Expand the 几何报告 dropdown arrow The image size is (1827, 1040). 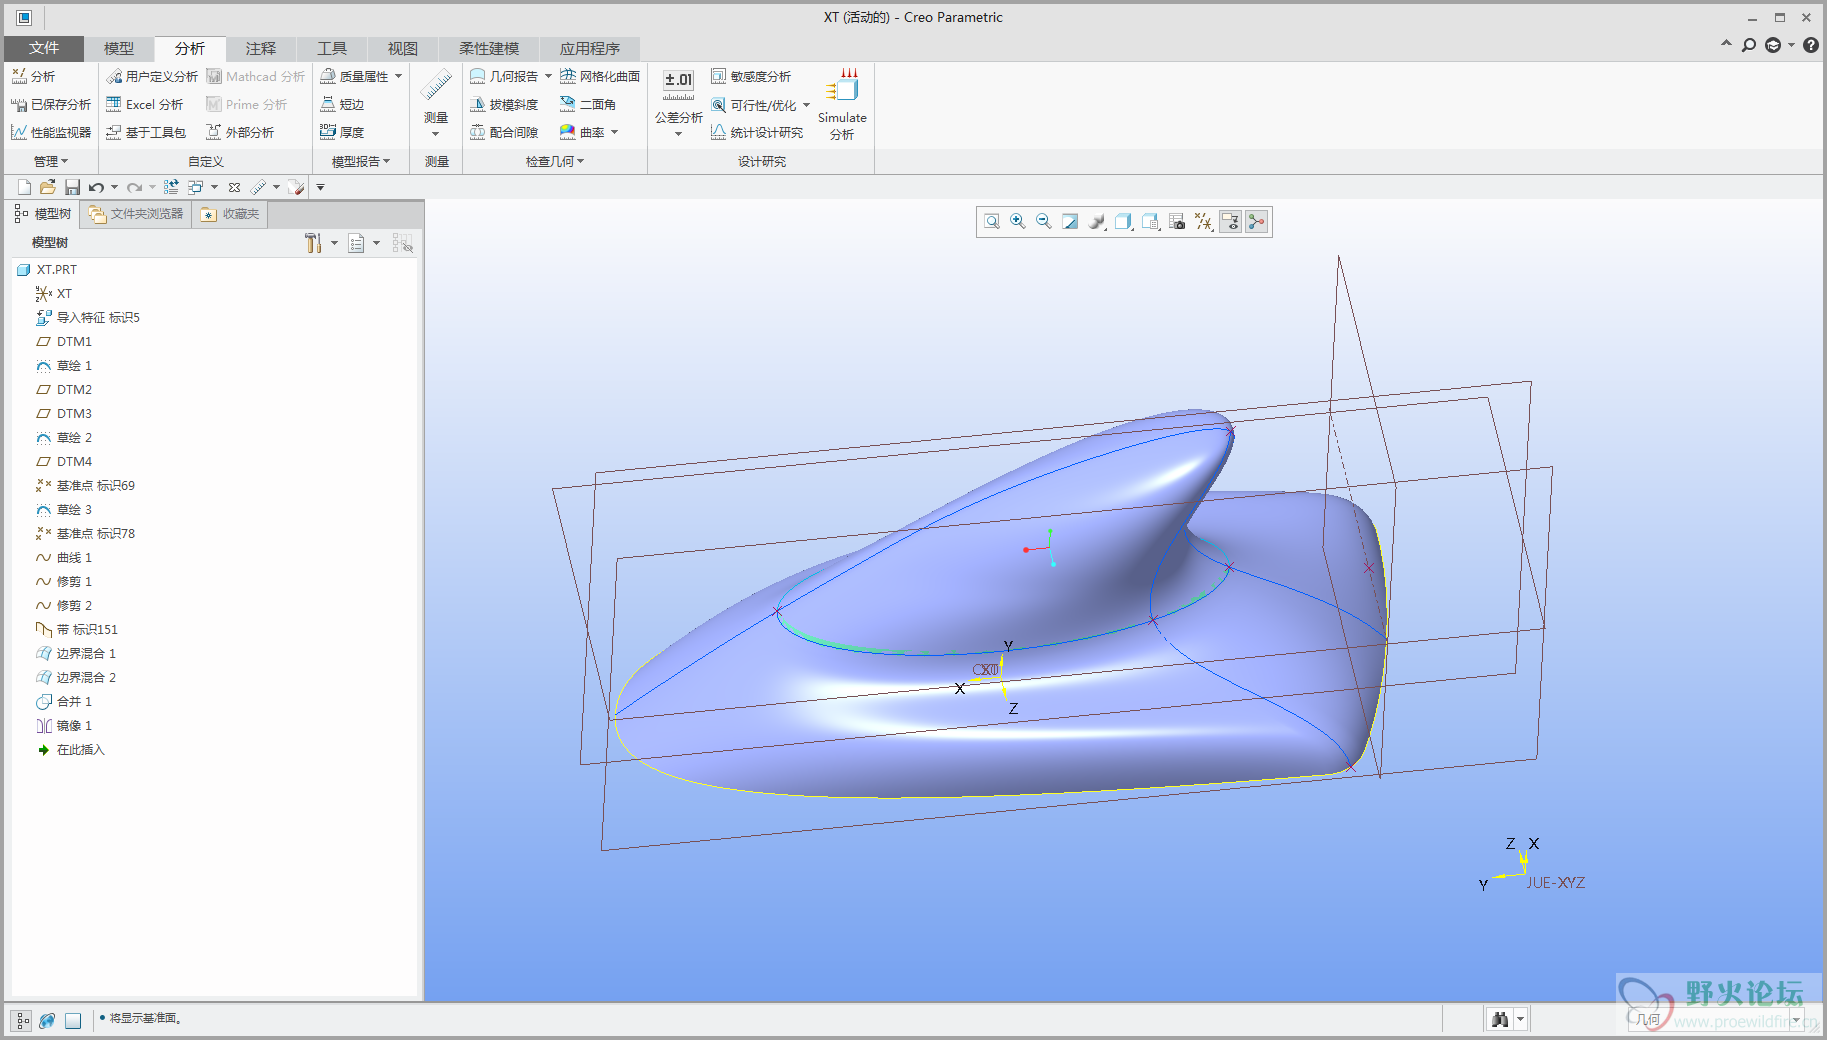point(548,76)
